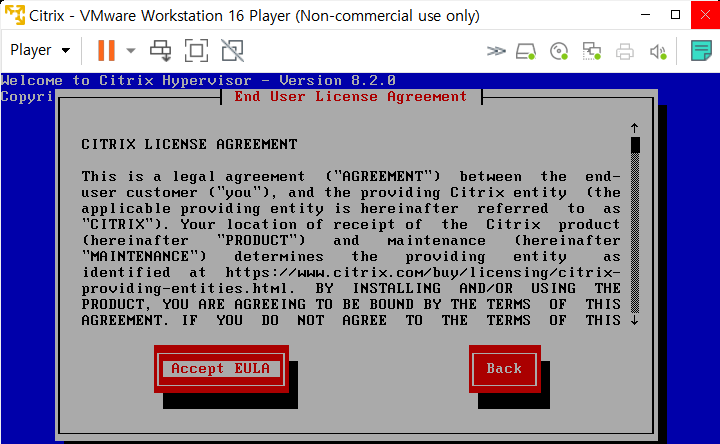Click the Back button
This screenshot has width=720, height=444.
pos(504,369)
